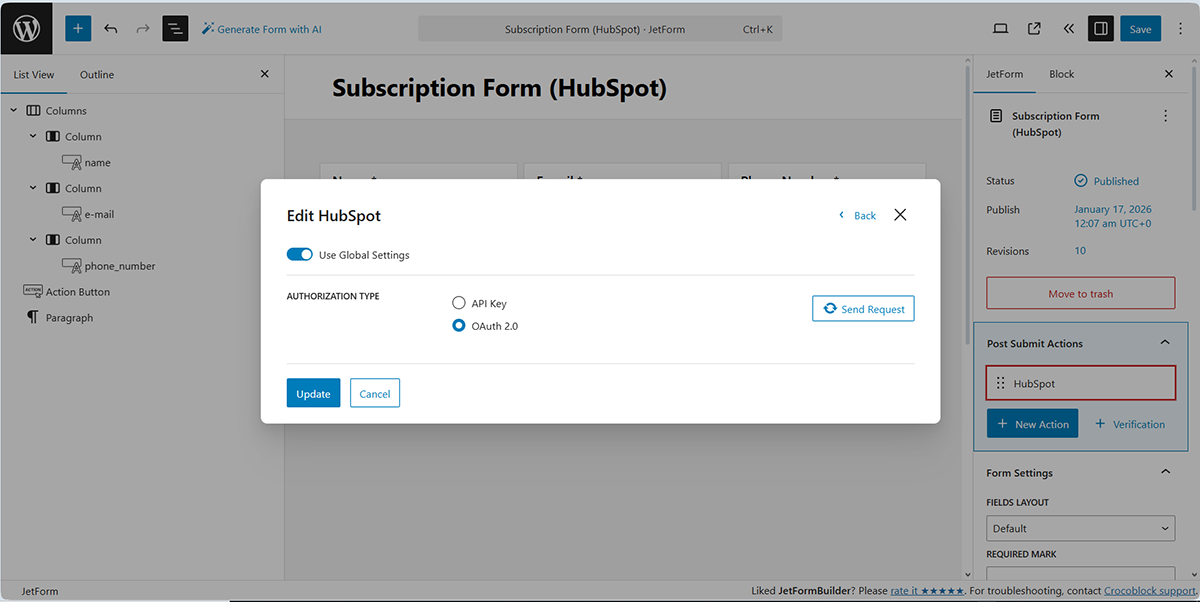The width and height of the screenshot is (1200, 602).
Task: Click the Paragraph block icon
Action: (32, 317)
